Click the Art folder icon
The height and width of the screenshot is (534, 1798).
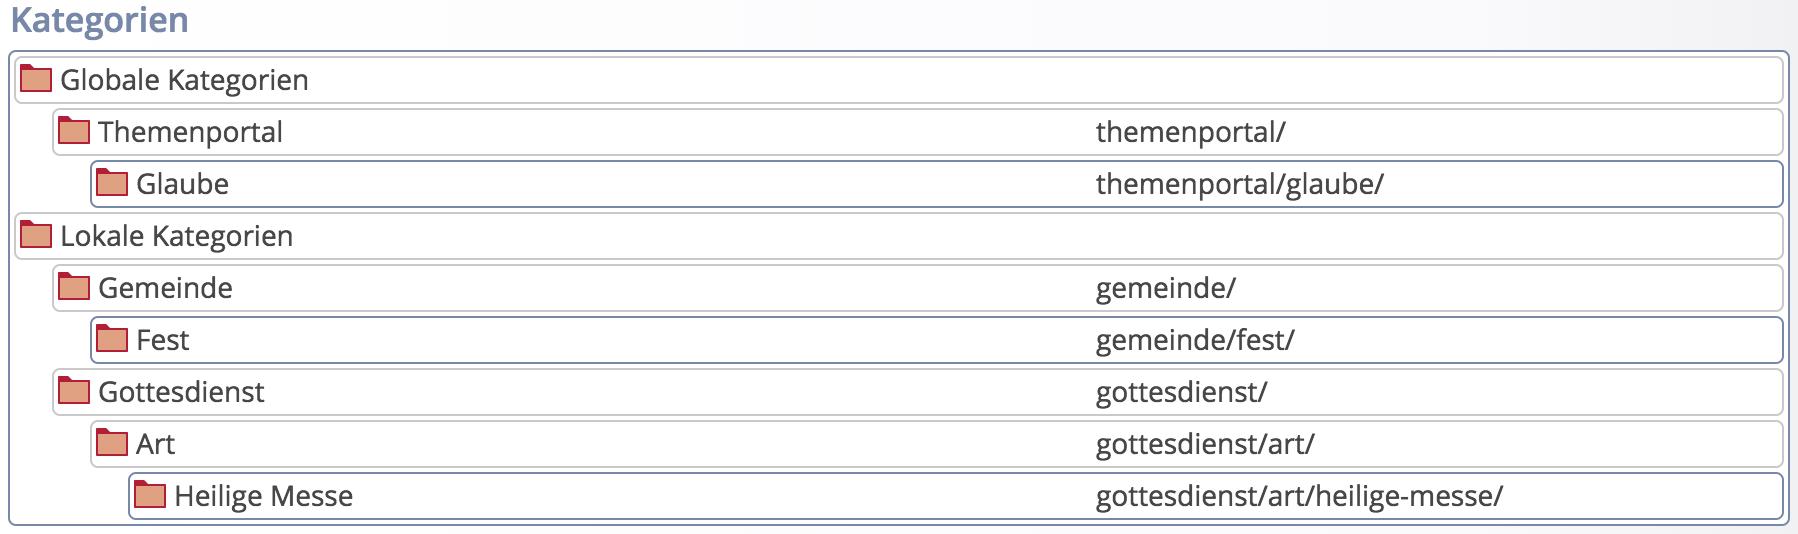[112, 443]
